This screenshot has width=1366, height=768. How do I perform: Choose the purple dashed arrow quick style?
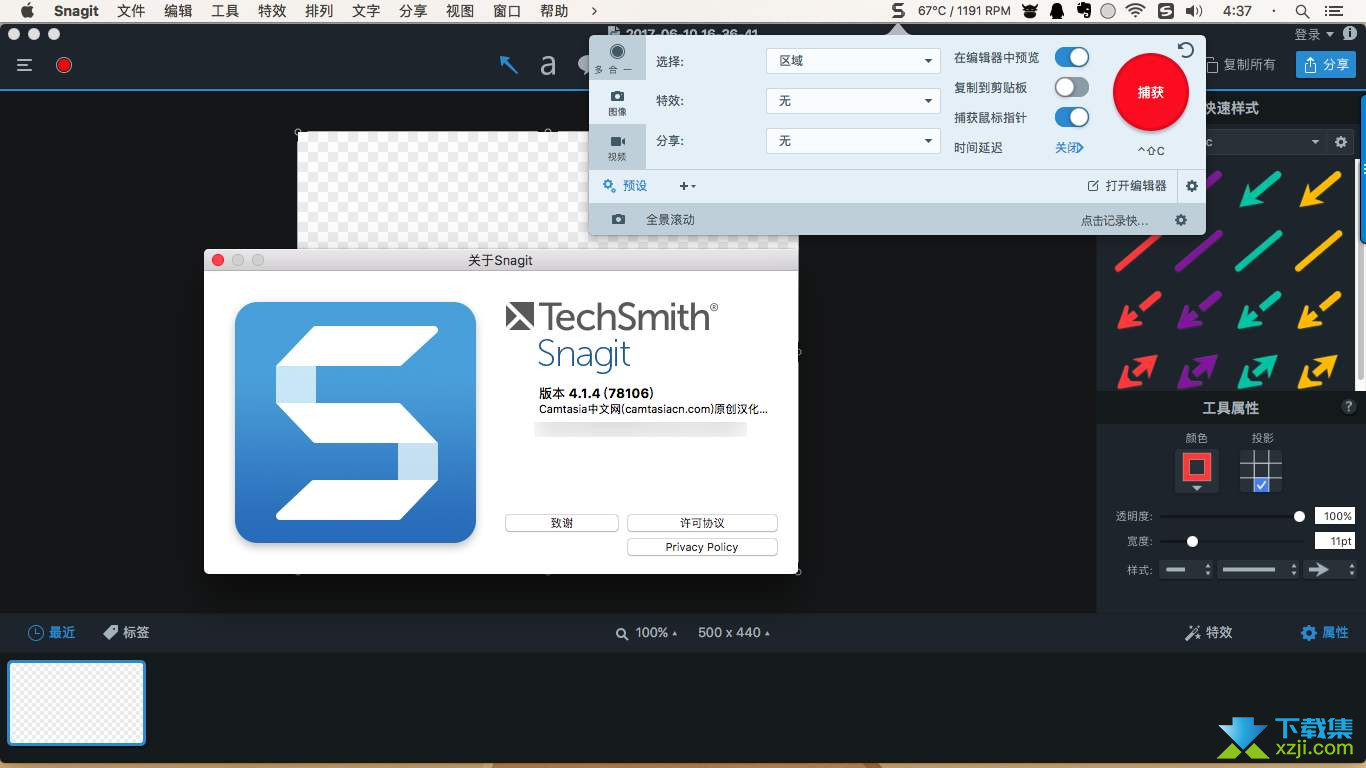coord(1199,310)
